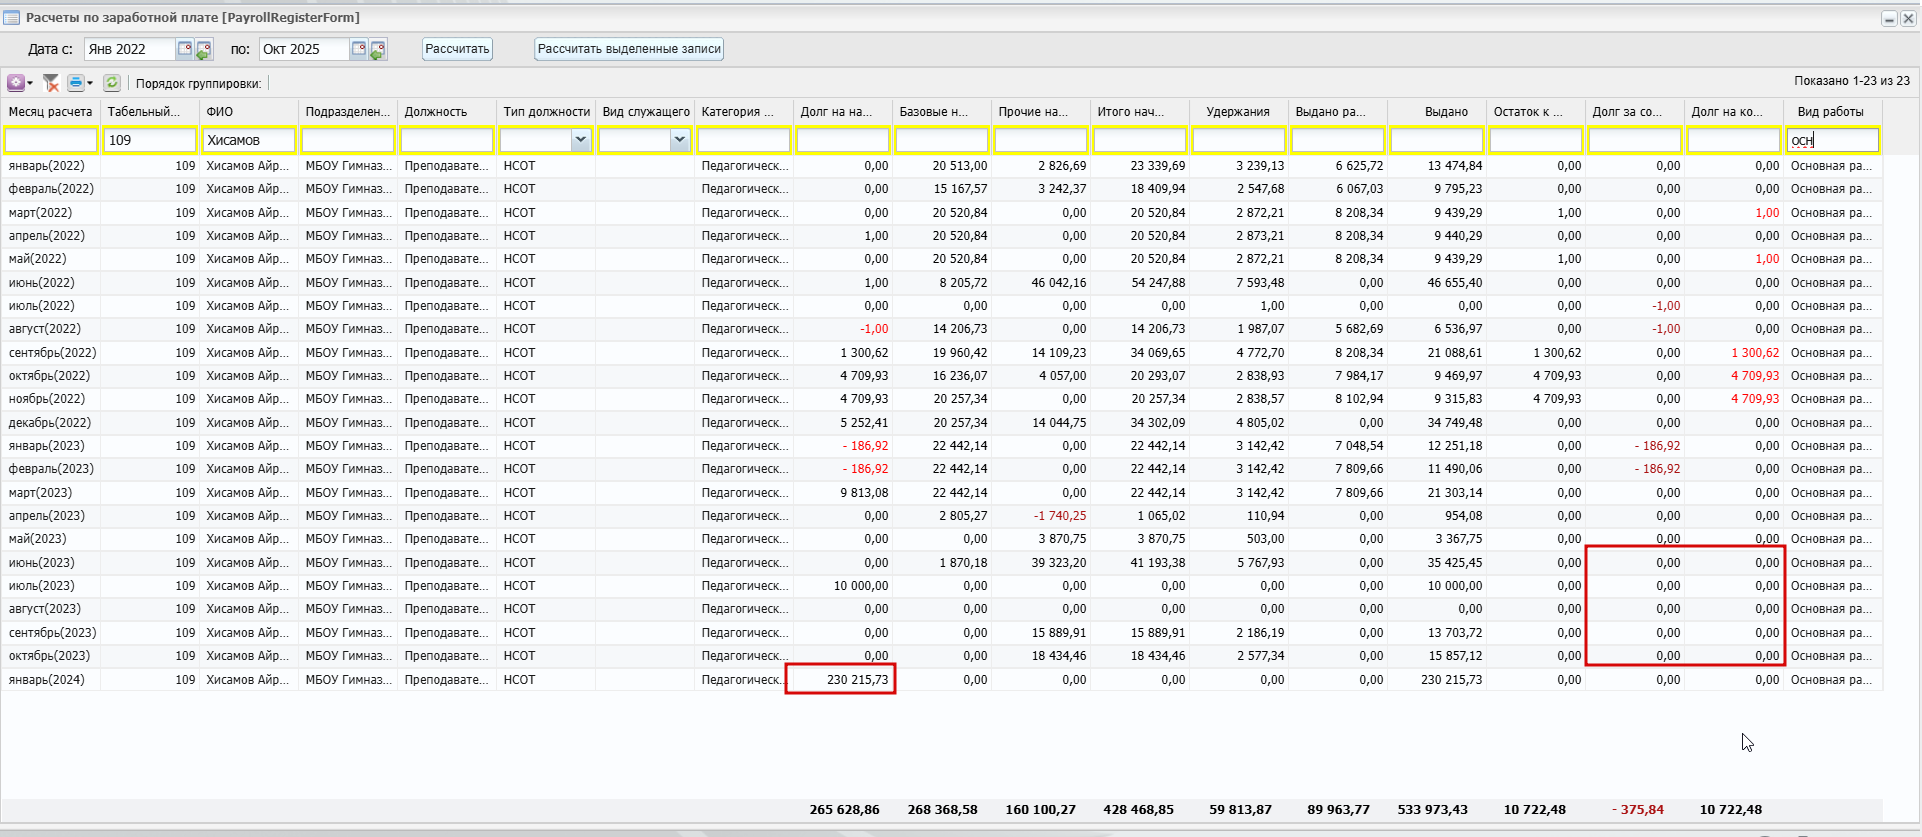The height and width of the screenshot is (837, 1922).
Task: Click the green arrow beside start date
Action: [204, 50]
